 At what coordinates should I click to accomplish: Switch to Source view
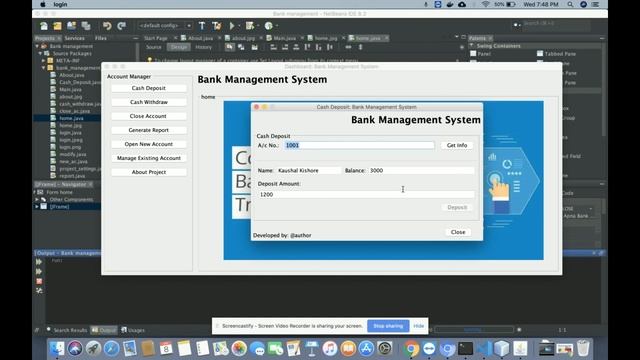click(154, 47)
